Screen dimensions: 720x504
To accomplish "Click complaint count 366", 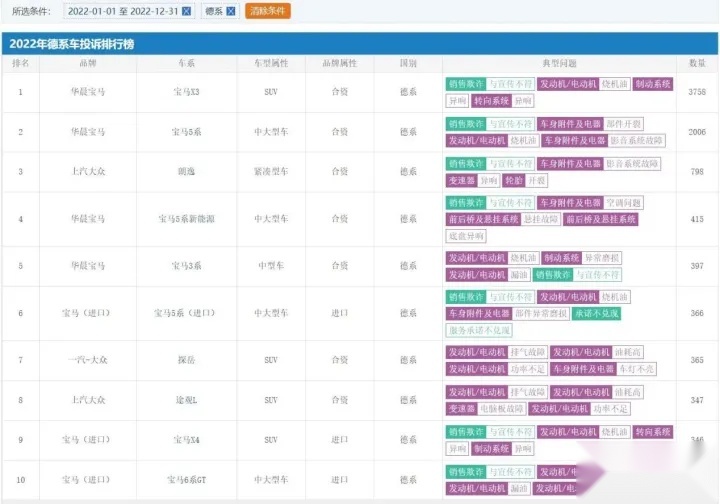I will (x=697, y=313).
